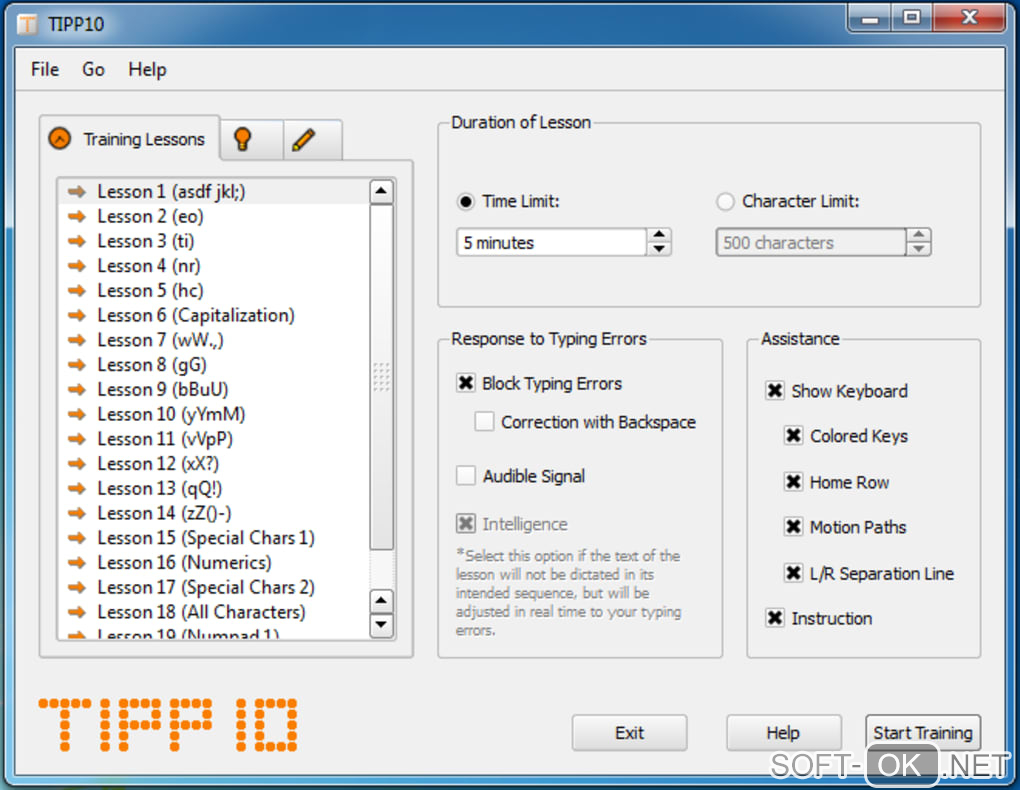1020x790 pixels.
Task: Select Lesson 14 (zZ()-)
Action: (213, 513)
